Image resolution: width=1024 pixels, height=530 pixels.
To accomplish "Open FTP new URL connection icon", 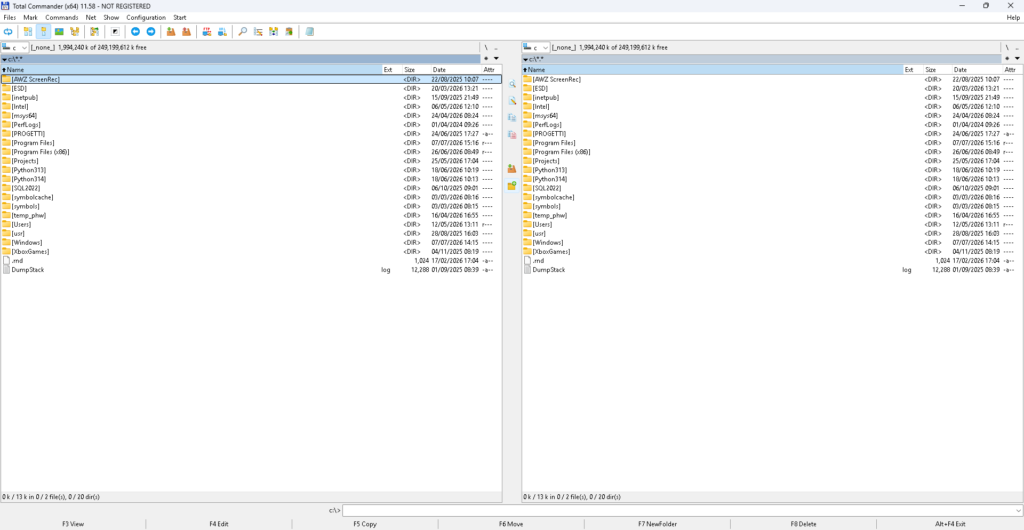I will point(222,31).
